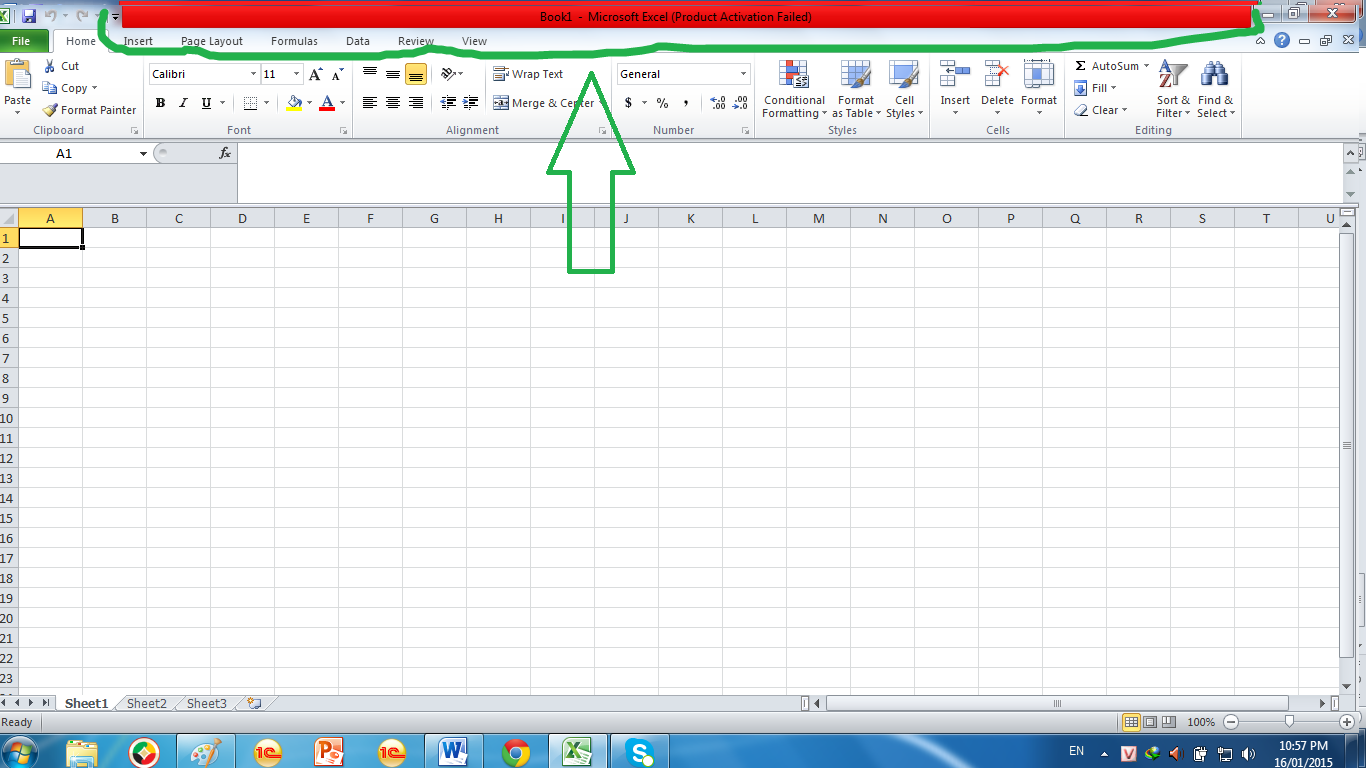The width and height of the screenshot is (1366, 768).
Task: Toggle Wrap Text on selected cell
Action: [x=528, y=74]
